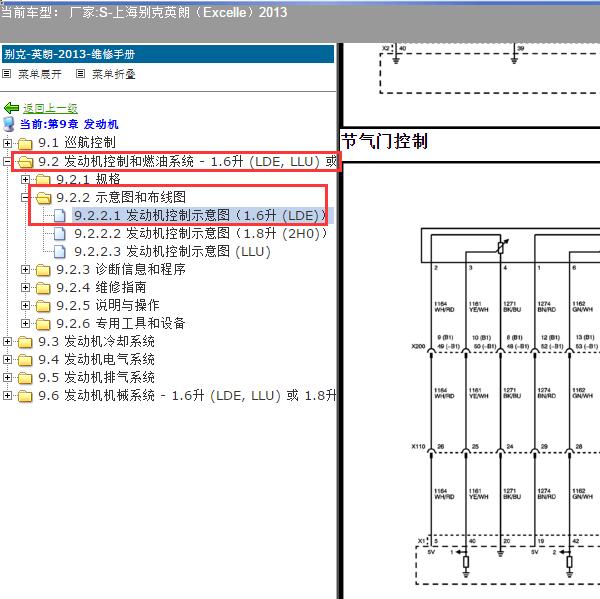Select 9.2.2 示意图和布线图 item
Screen dimensions: 600x599
[121, 197]
